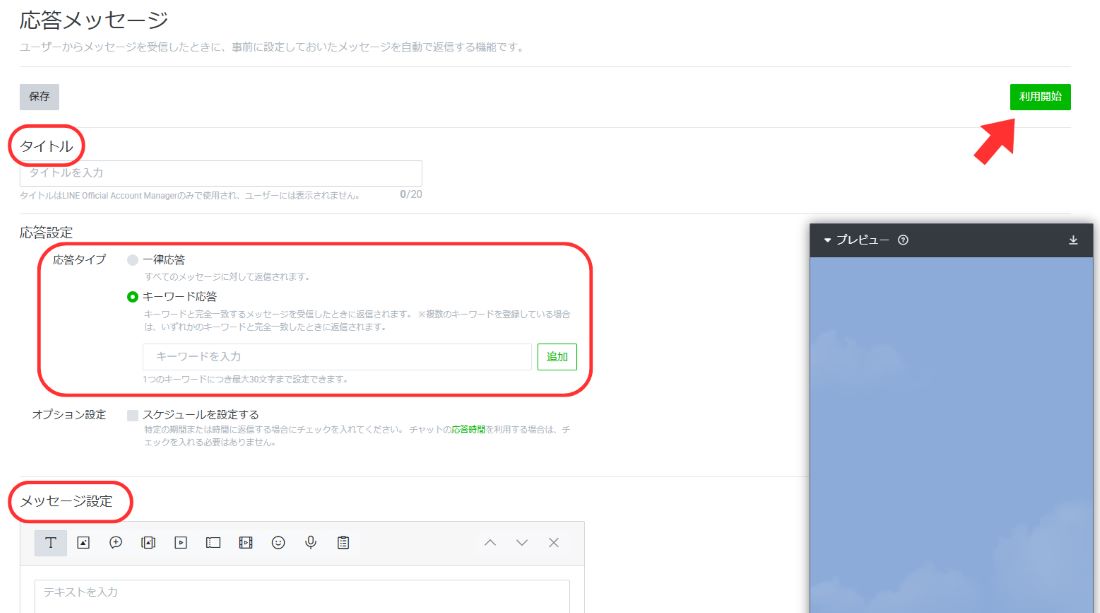Image resolution: width=1100 pixels, height=613 pixels.
Task: Click the green 利用開始 button
Action: pyautogui.click(x=1040, y=97)
